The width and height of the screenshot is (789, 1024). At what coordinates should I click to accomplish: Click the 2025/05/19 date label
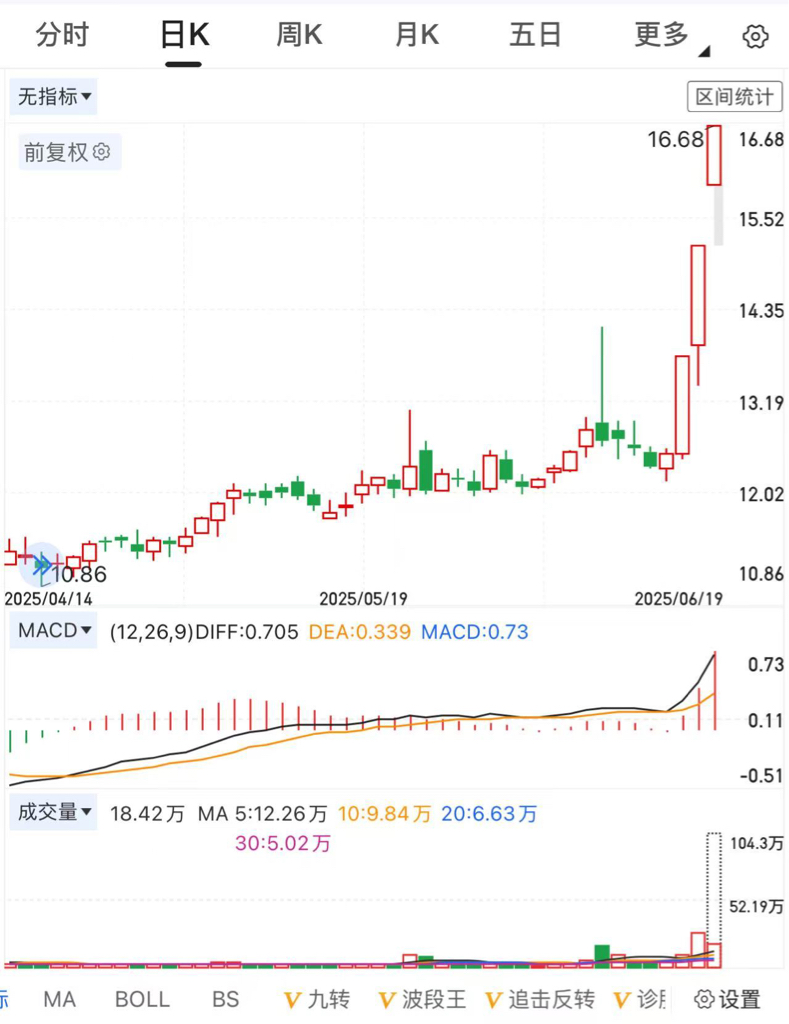(x=363, y=598)
